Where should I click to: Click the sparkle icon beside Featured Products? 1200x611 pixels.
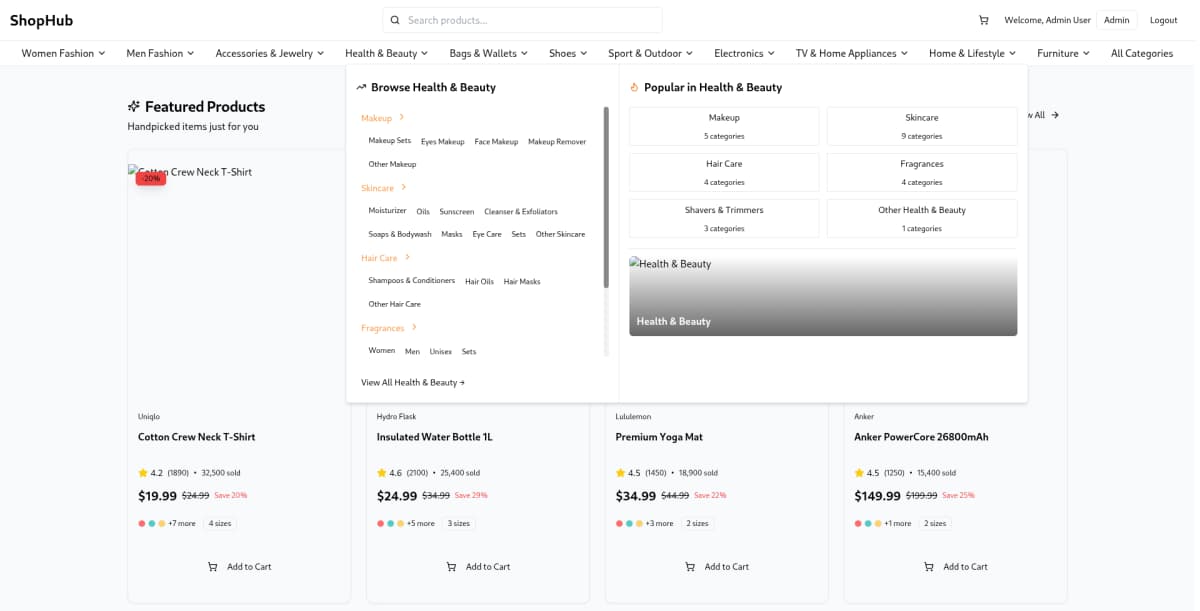135,106
